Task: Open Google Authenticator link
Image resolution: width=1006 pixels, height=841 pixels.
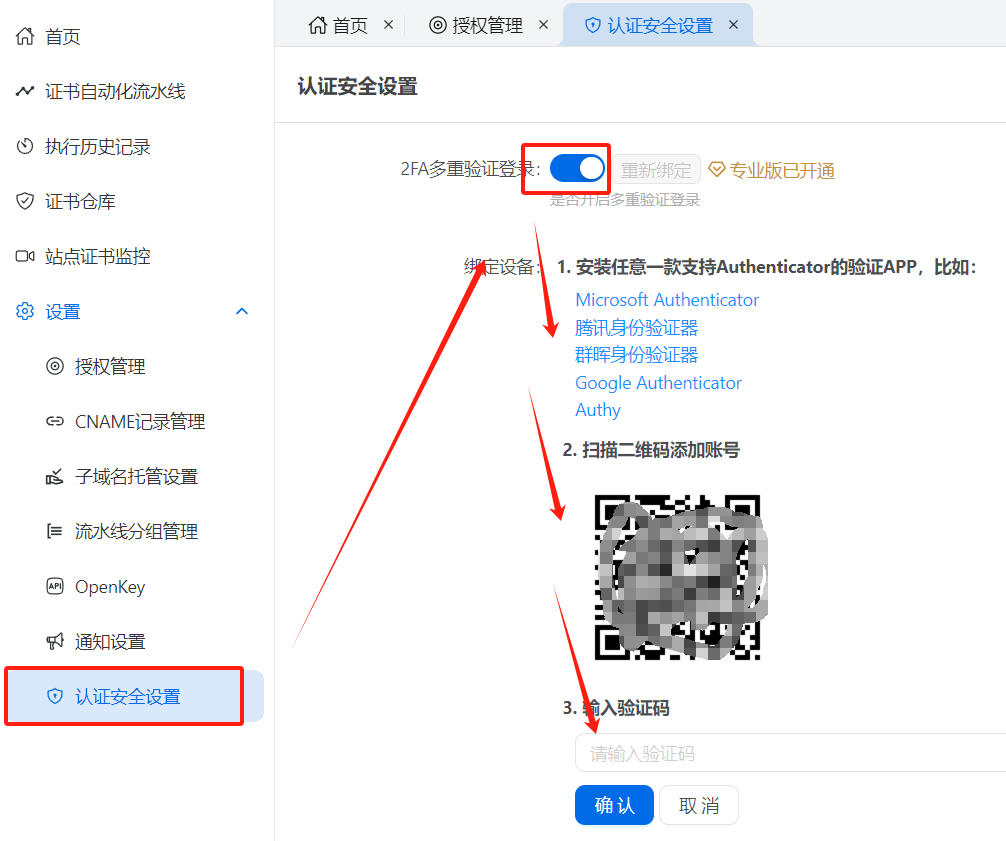Action: 658,383
